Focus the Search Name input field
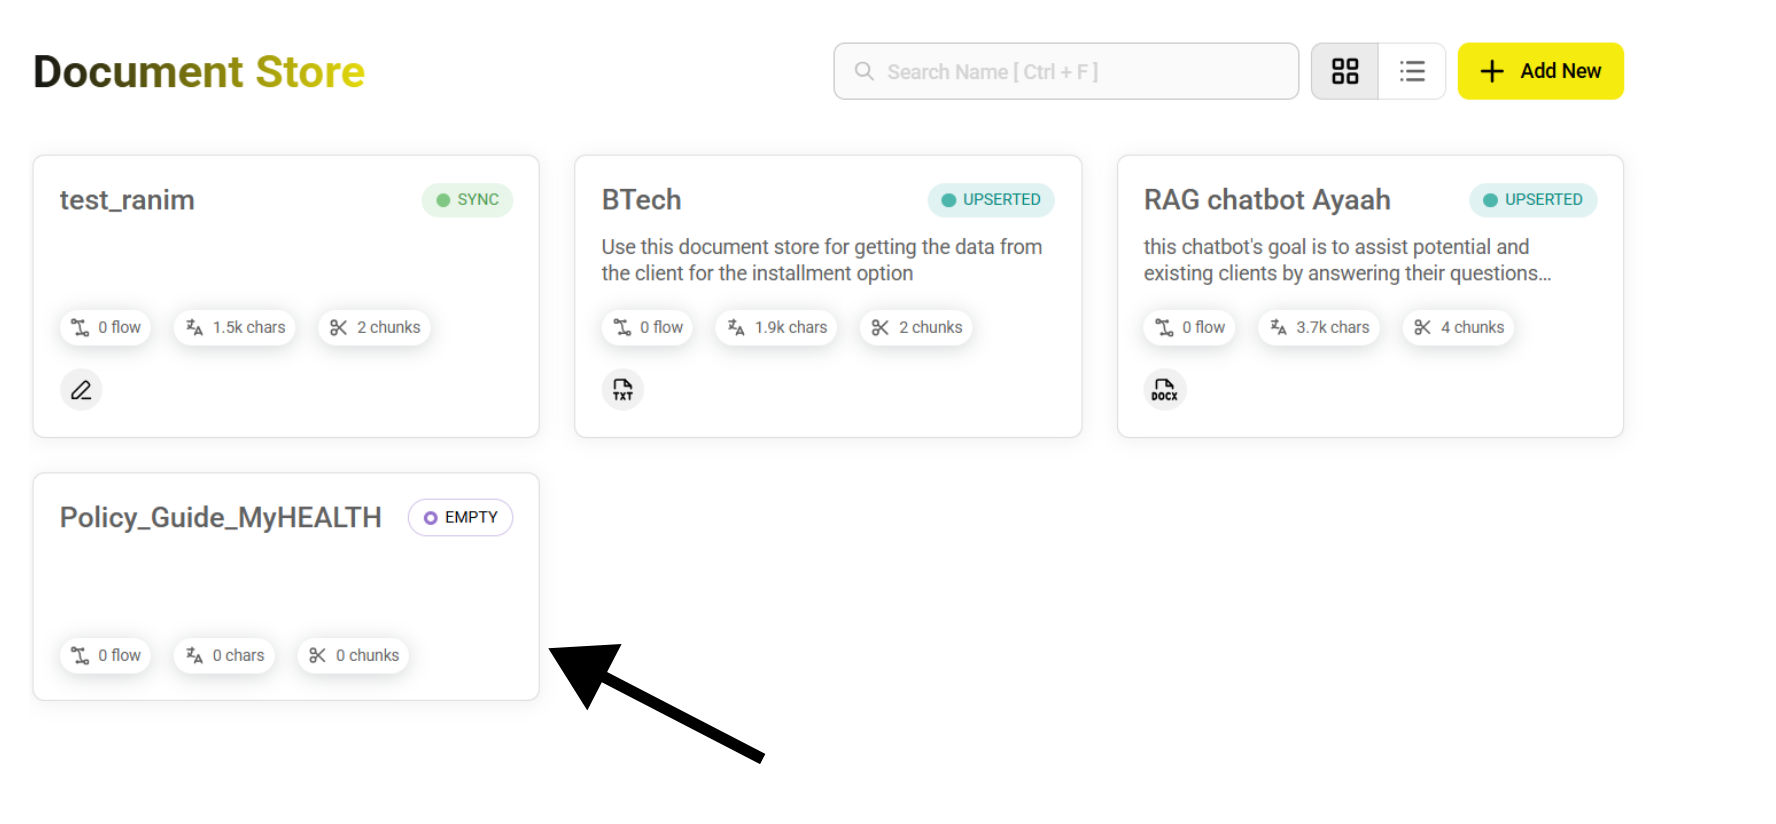The height and width of the screenshot is (824, 1776). click(x=1080, y=71)
